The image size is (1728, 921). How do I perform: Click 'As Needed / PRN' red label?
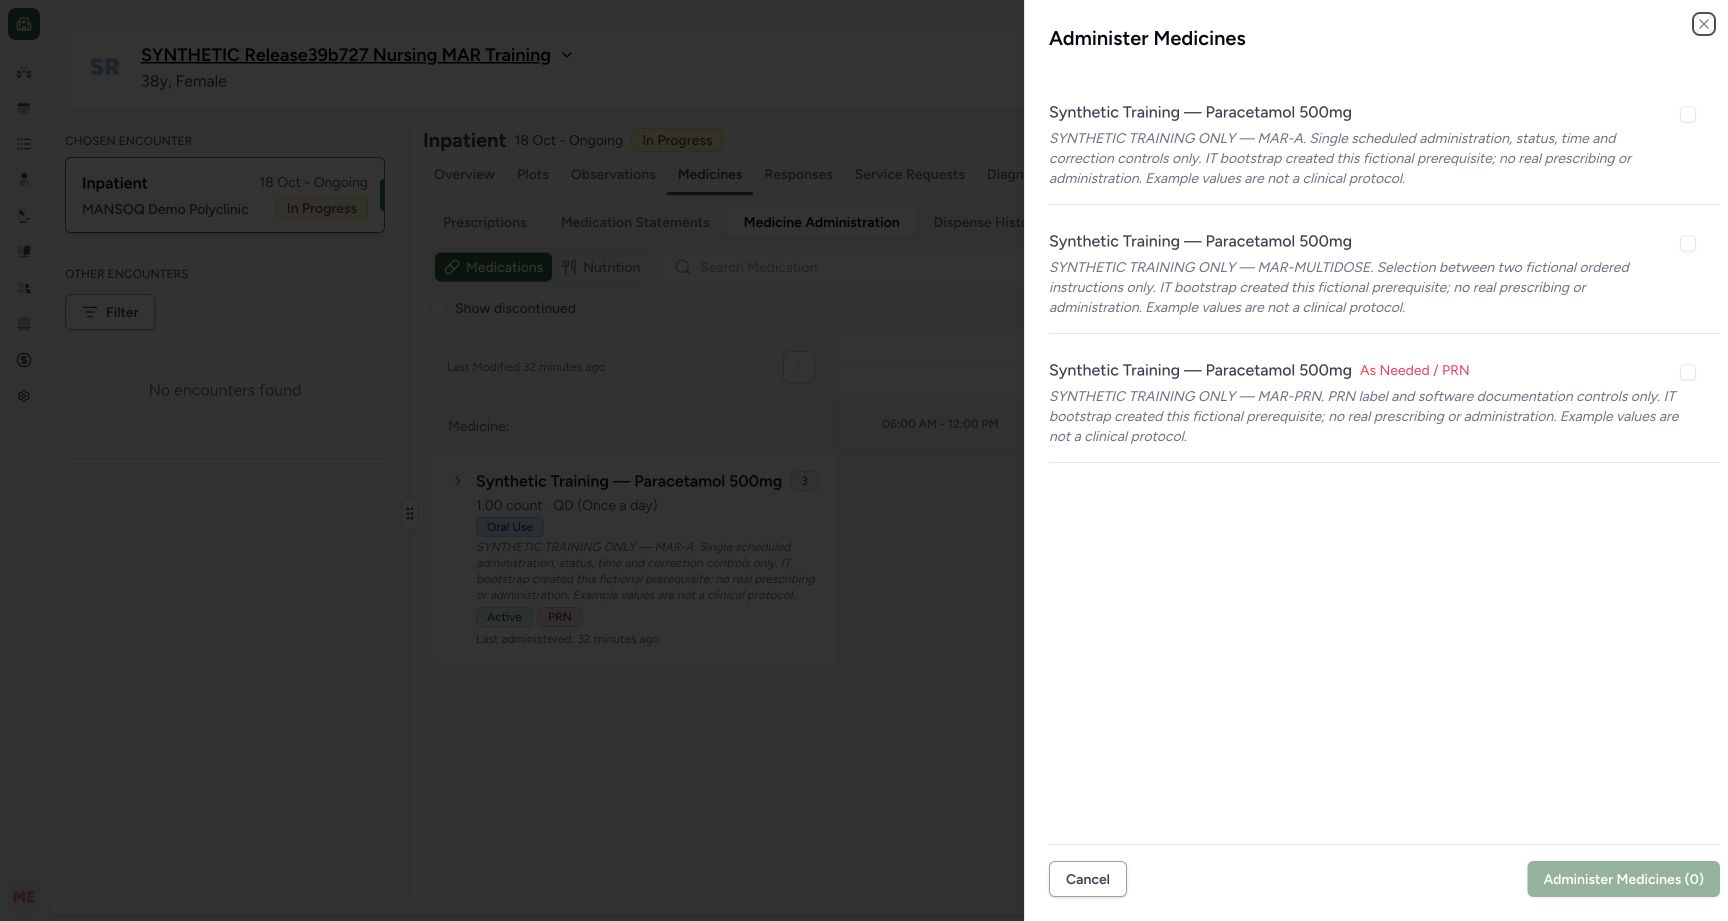point(1414,370)
